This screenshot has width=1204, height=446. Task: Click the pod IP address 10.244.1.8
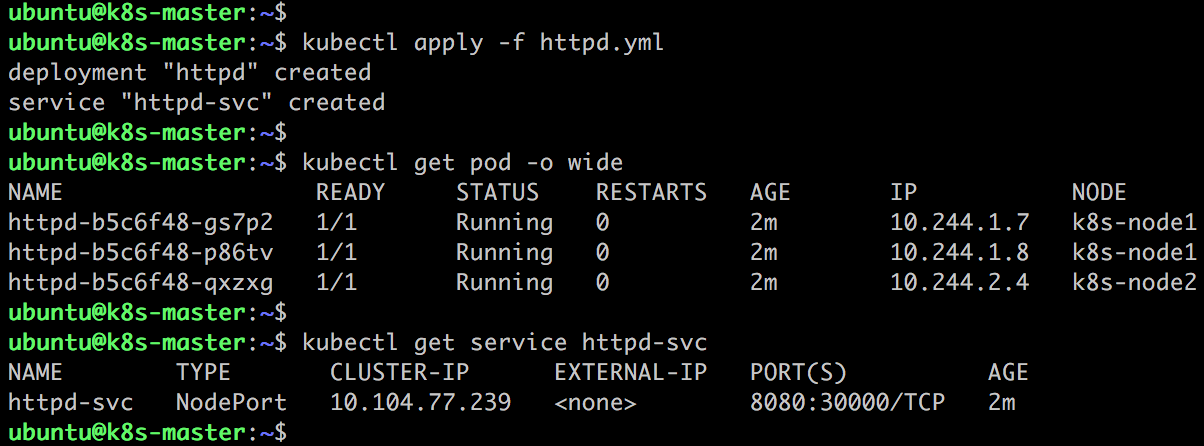click(x=959, y=253)
